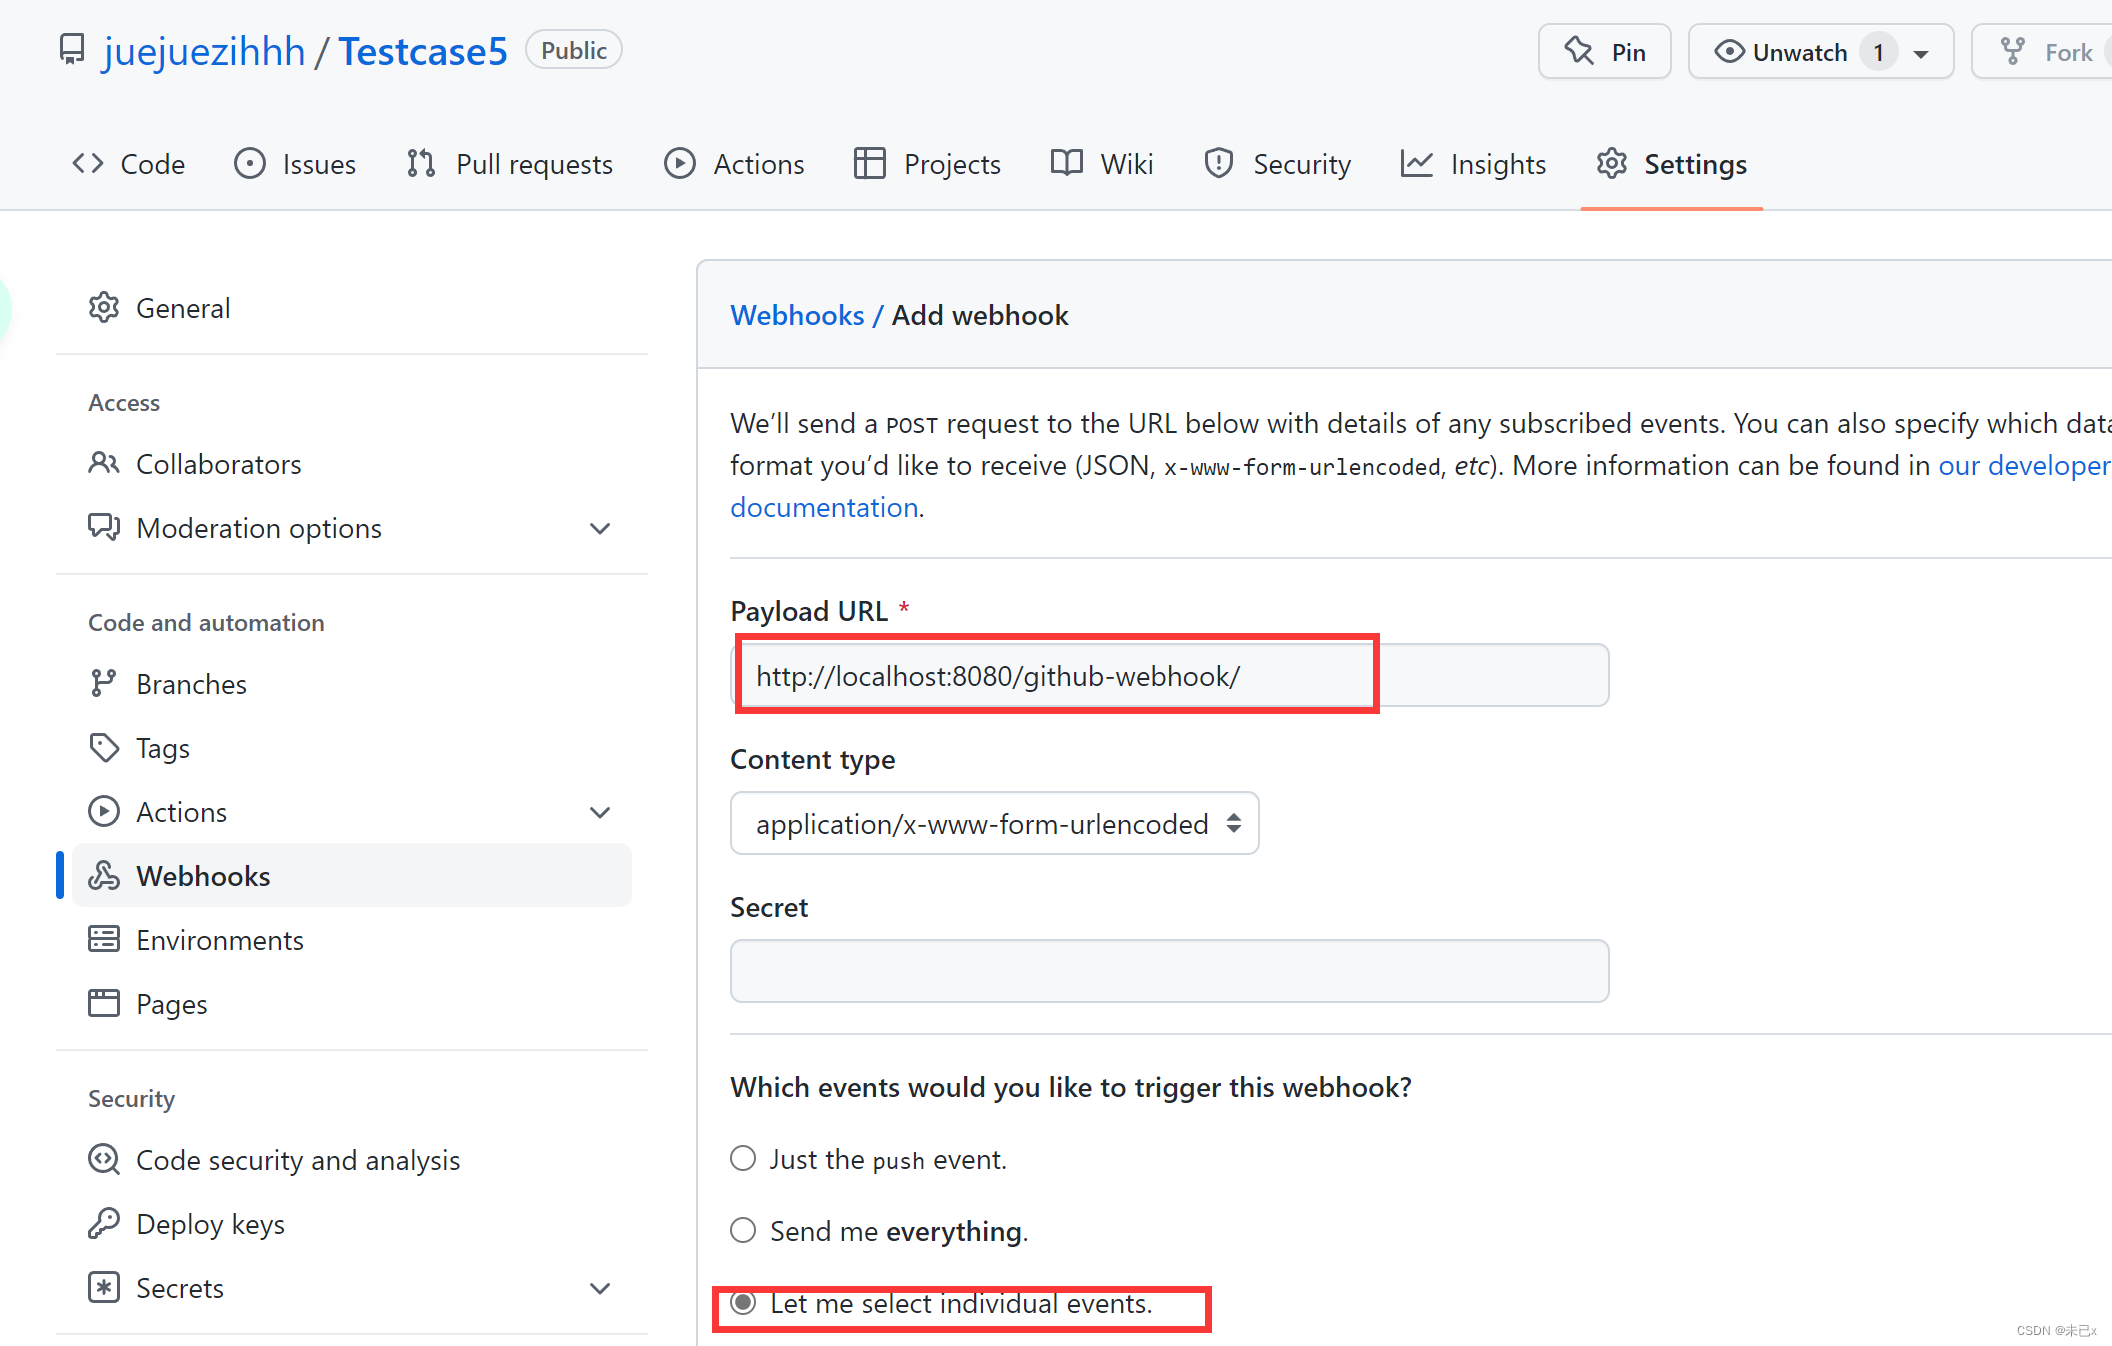Open the Pull requests tab
This screenshot has height=1346, width=2112.
tap(510, 164)
